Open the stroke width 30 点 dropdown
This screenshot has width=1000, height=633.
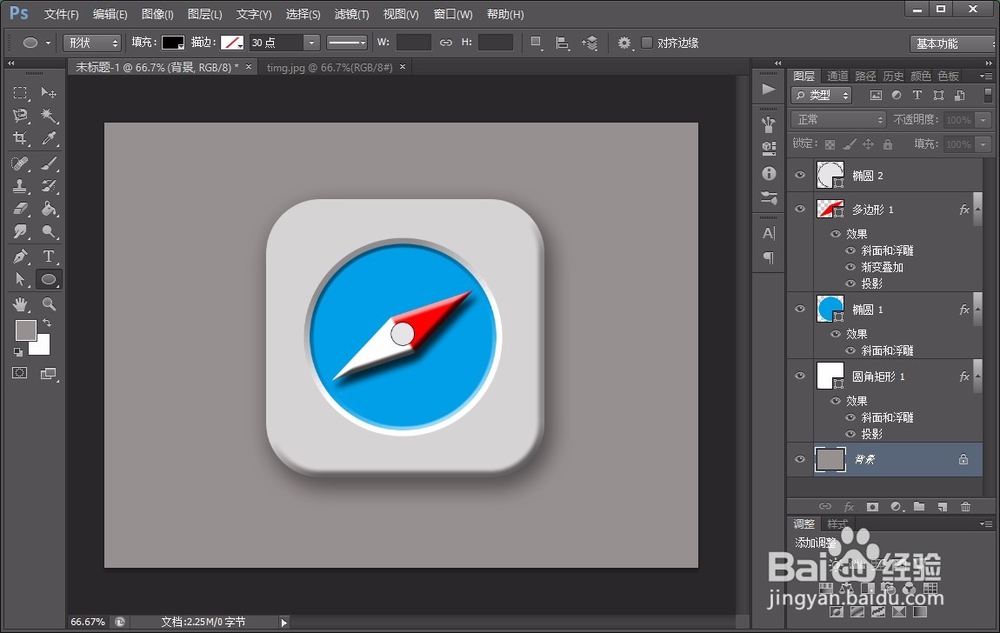click(x=311, y=43)
